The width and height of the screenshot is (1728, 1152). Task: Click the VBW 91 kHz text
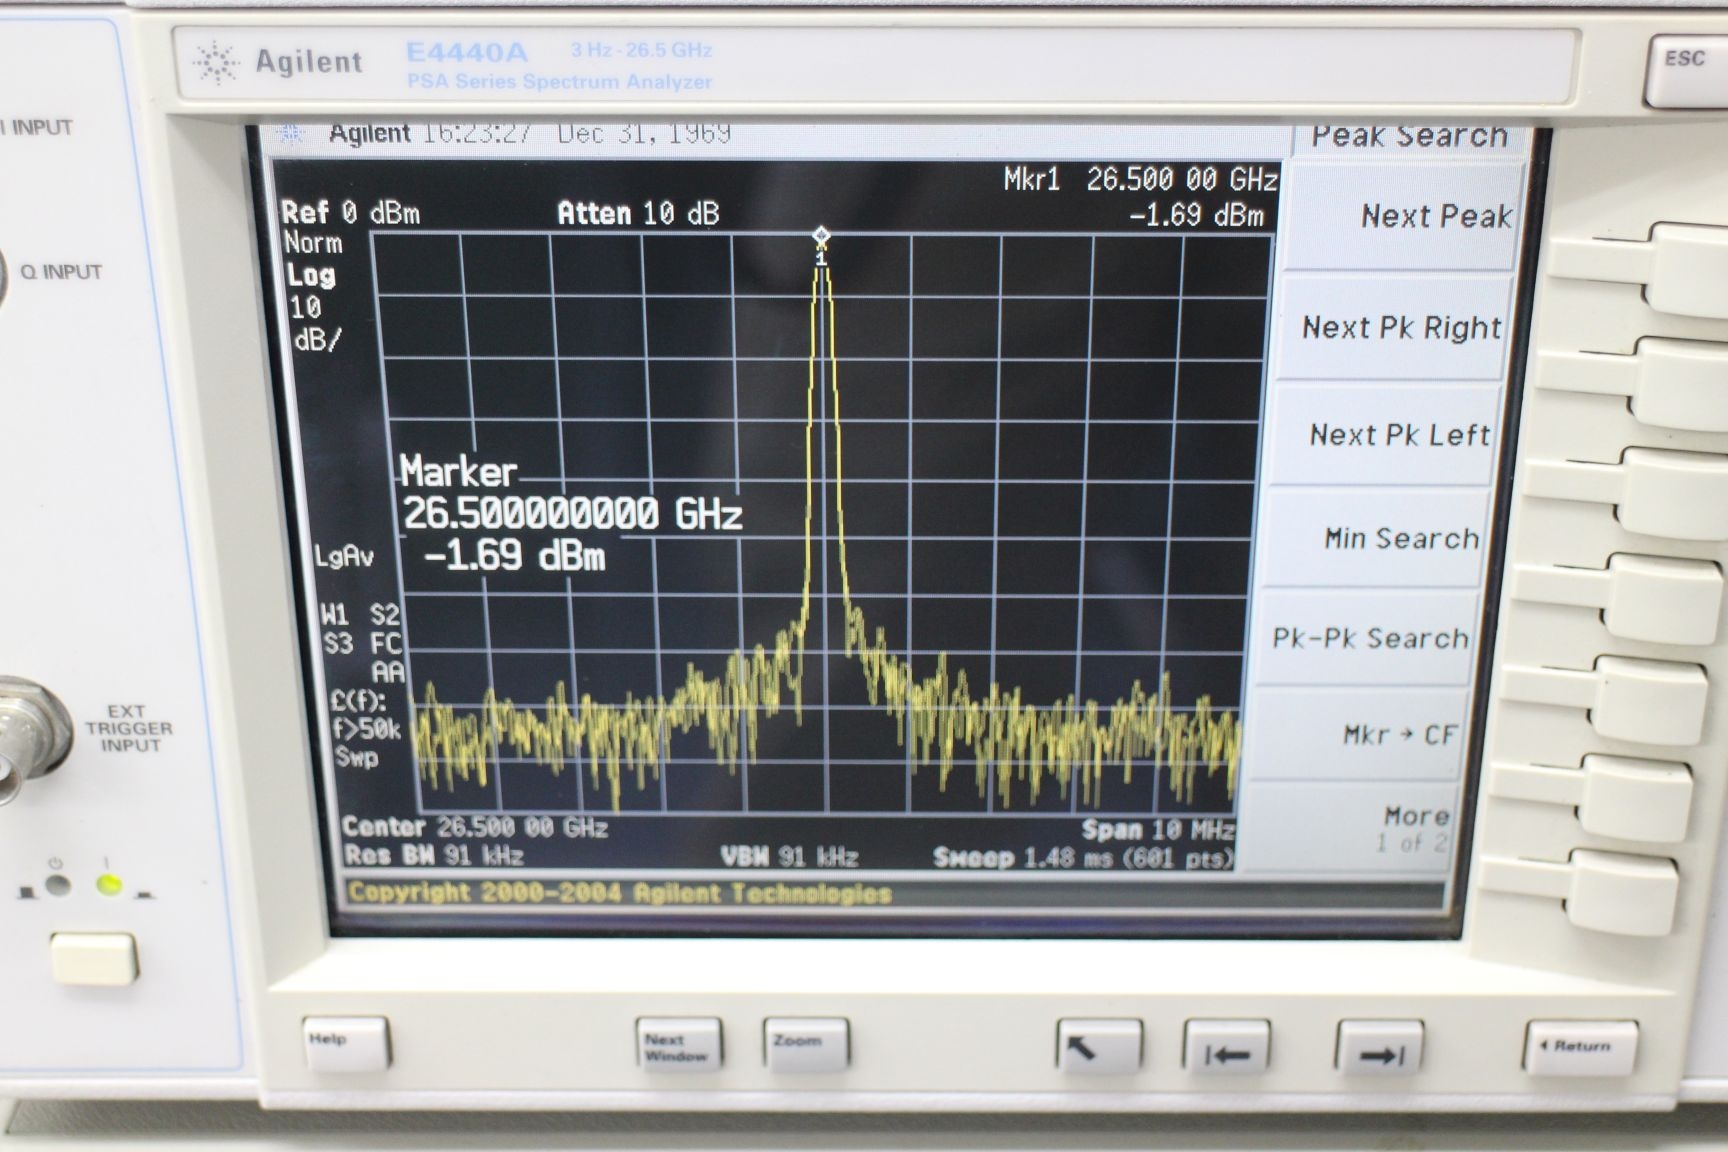(x=789, y=857)
